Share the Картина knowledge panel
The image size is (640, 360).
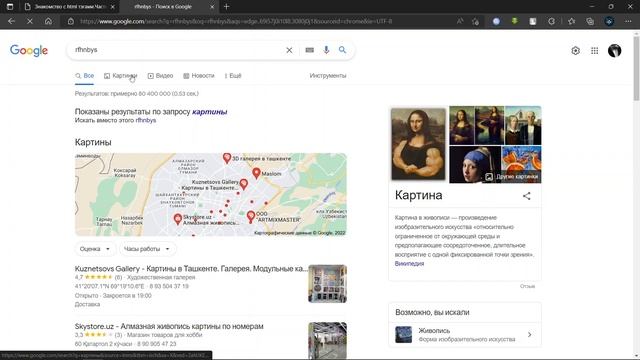[527, 196]
